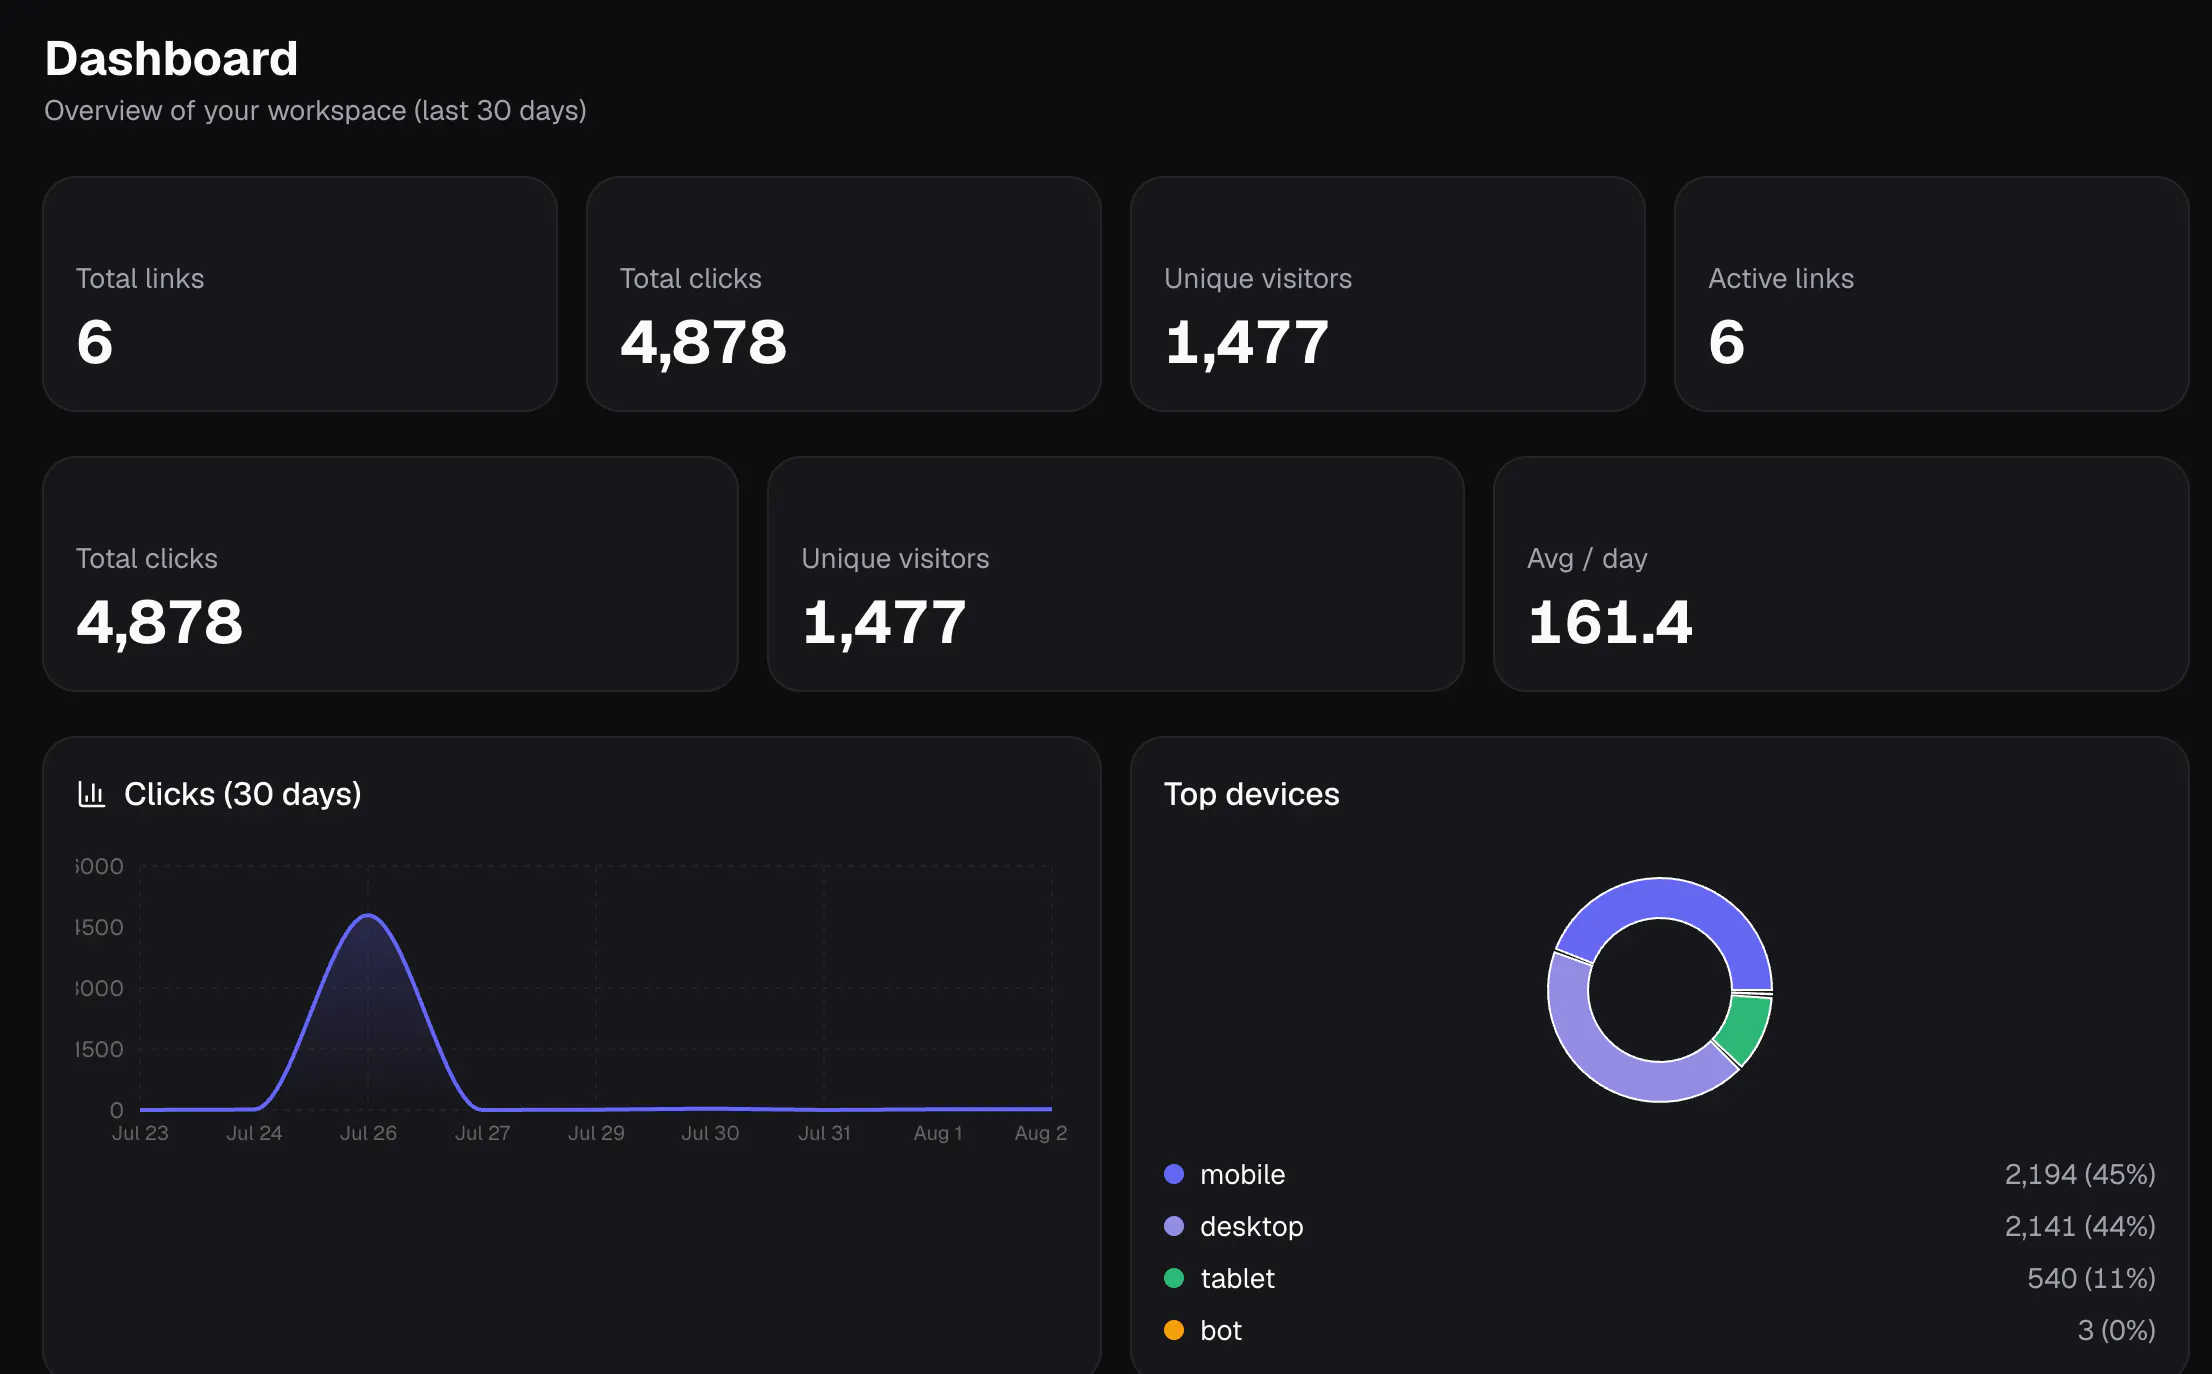Click the Aug 2 axis label
Viewport: 2212px width, 1374px height.
click(x=1040, y=1133)
